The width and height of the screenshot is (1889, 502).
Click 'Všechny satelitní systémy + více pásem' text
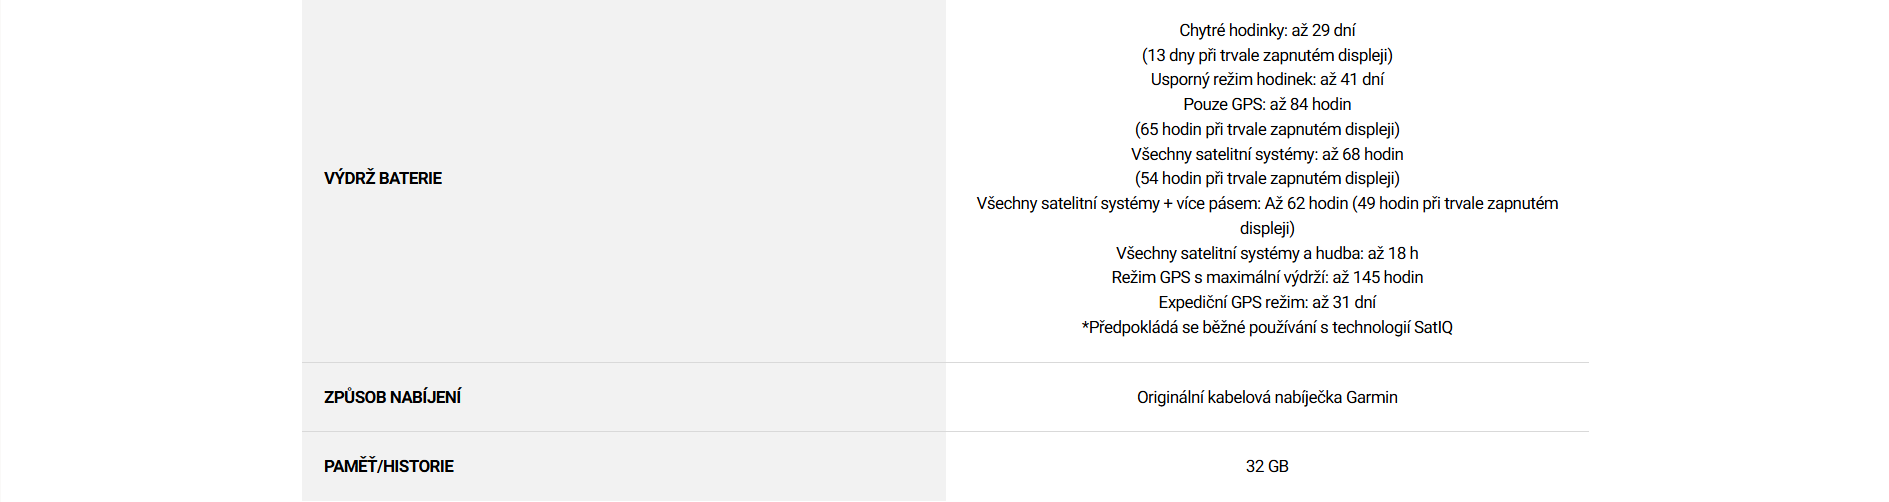(1117, 203)
